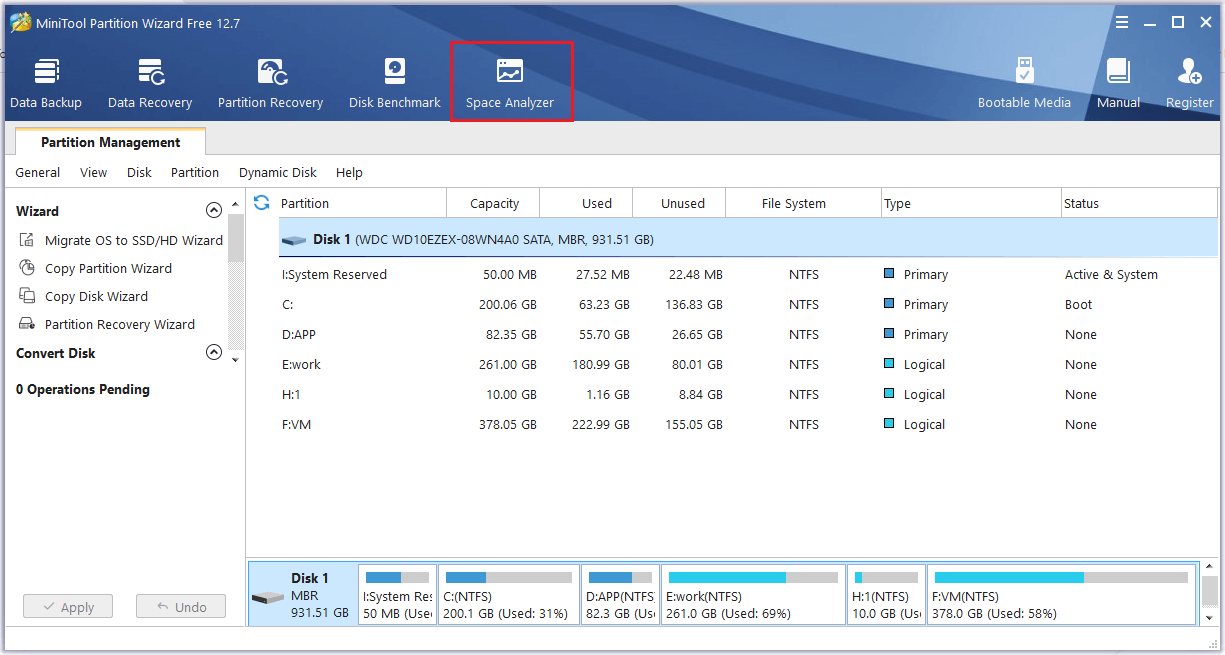Refresh the partition list icon
The image size is (1225, 655).
(262, 203)
